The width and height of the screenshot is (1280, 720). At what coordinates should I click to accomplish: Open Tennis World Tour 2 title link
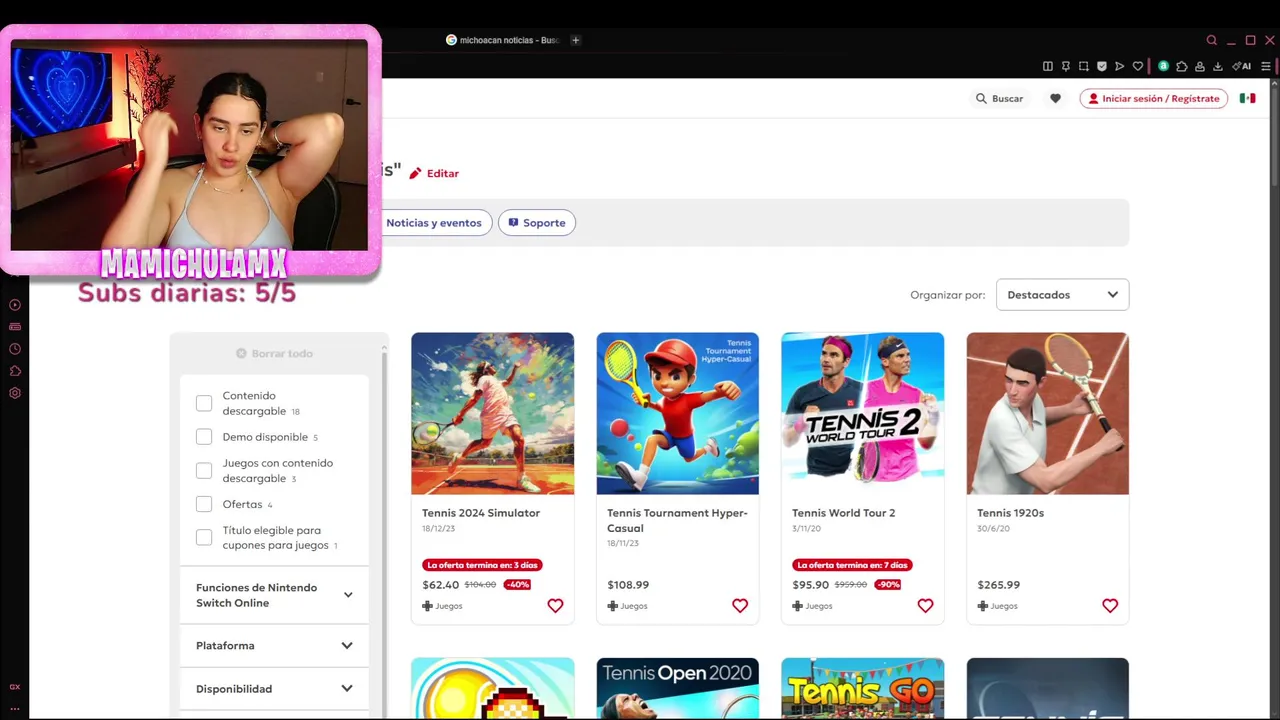(x=844, y=513)
